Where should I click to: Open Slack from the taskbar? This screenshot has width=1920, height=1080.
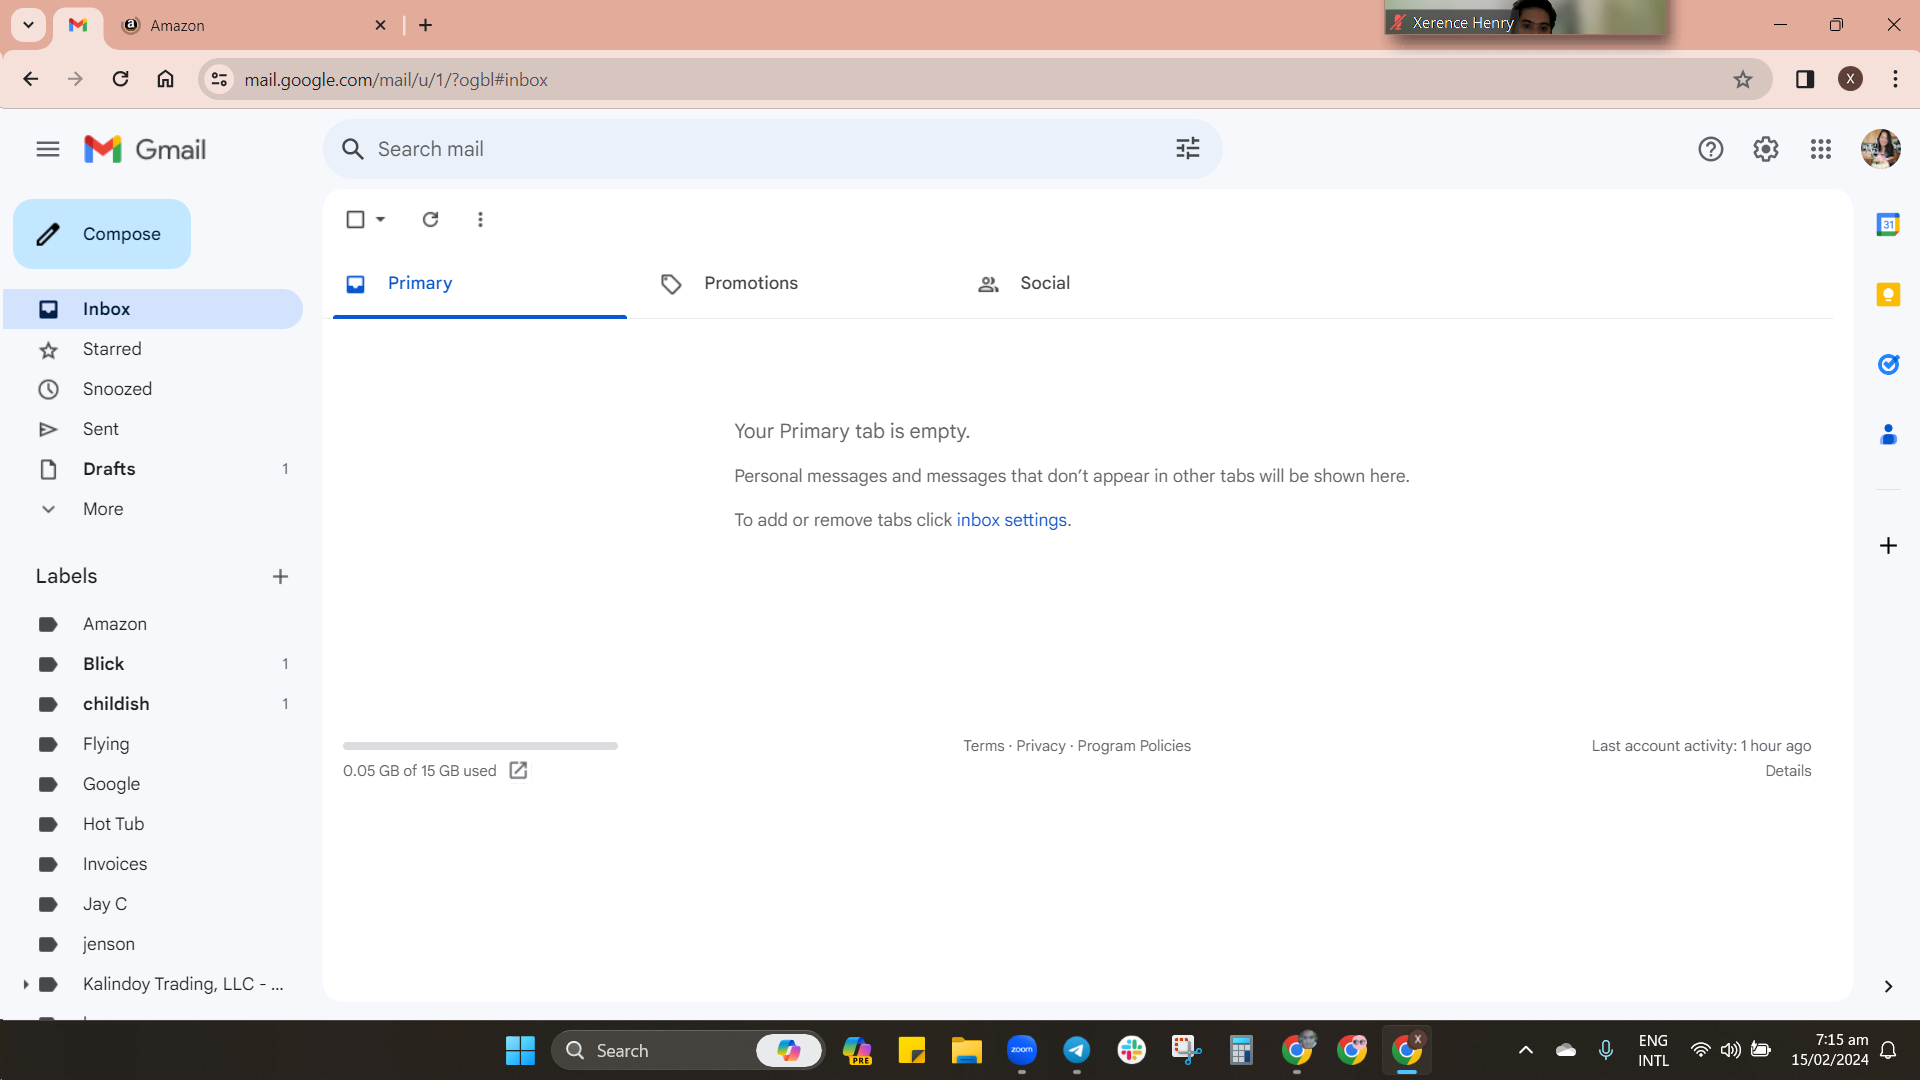coord(1131,1050)
